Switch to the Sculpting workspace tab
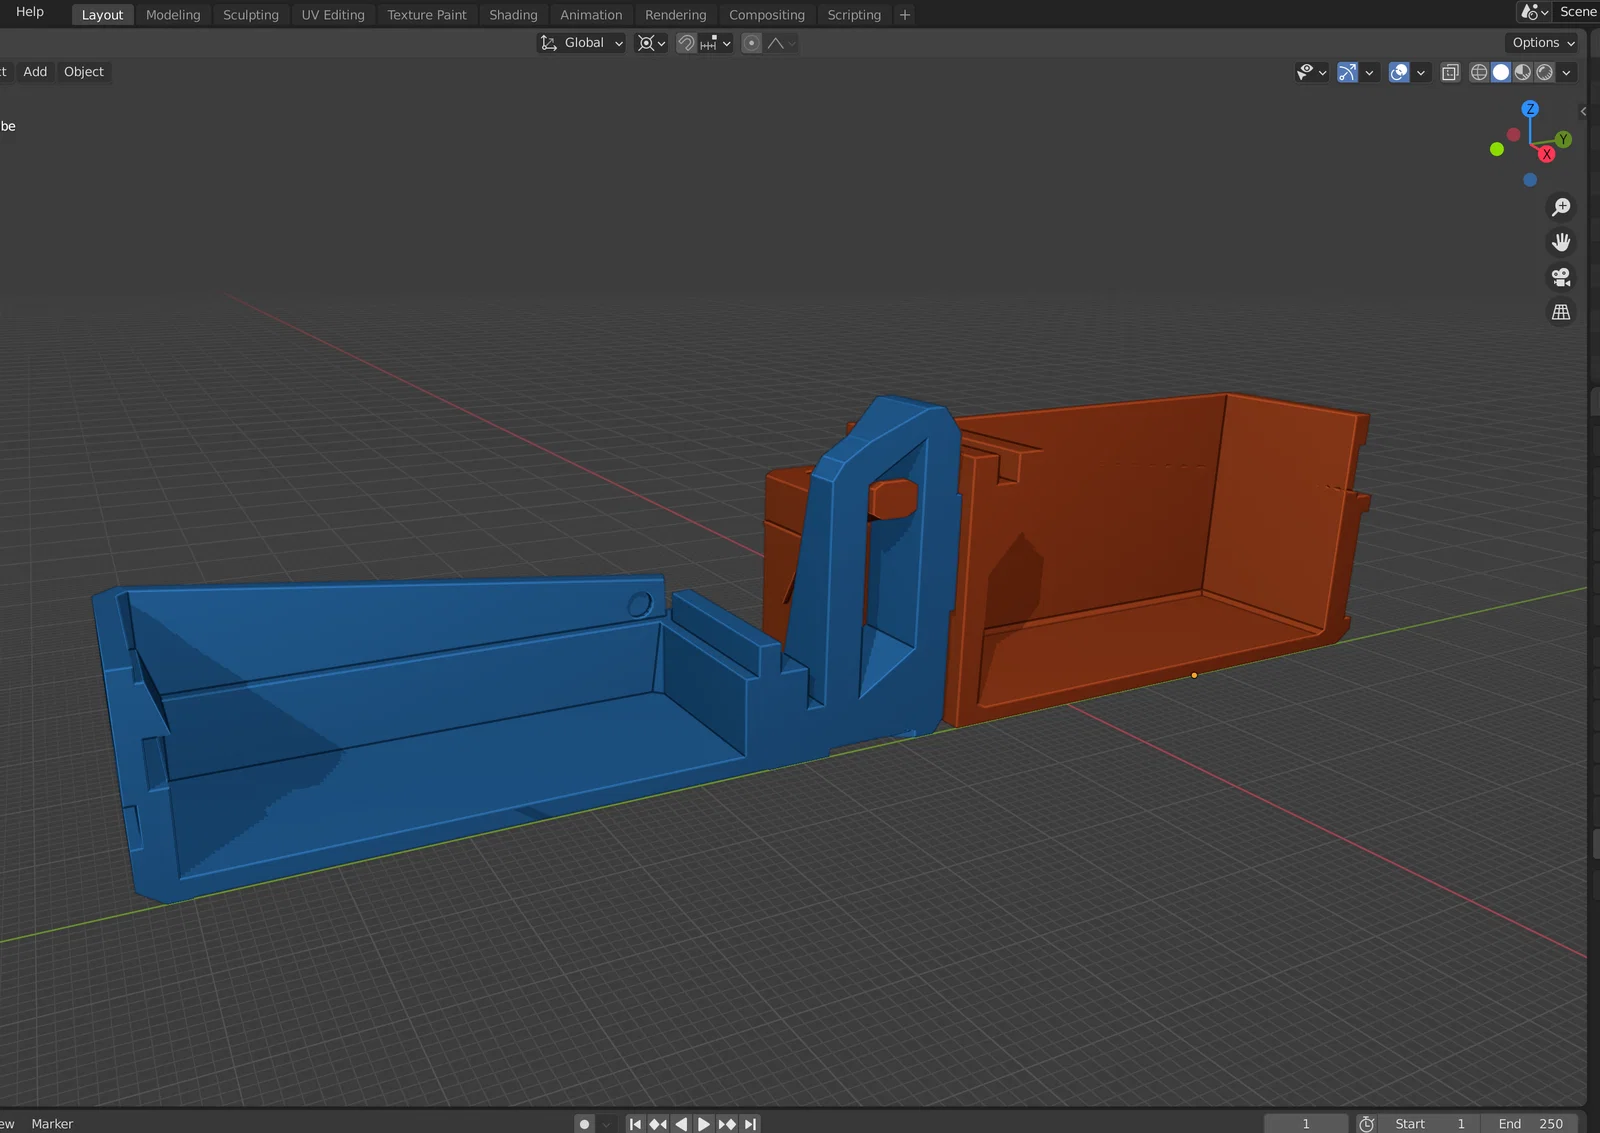 click(x=250, y=15)
